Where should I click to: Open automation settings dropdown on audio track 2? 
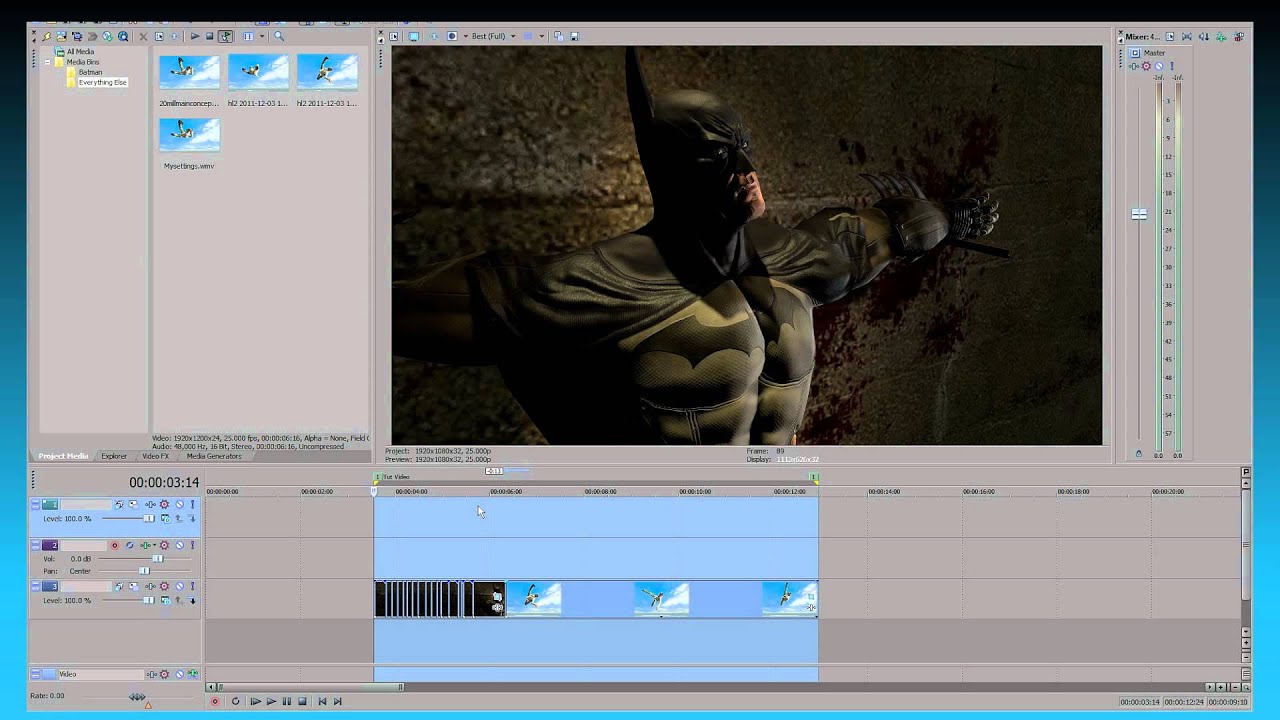pos(164,546)
